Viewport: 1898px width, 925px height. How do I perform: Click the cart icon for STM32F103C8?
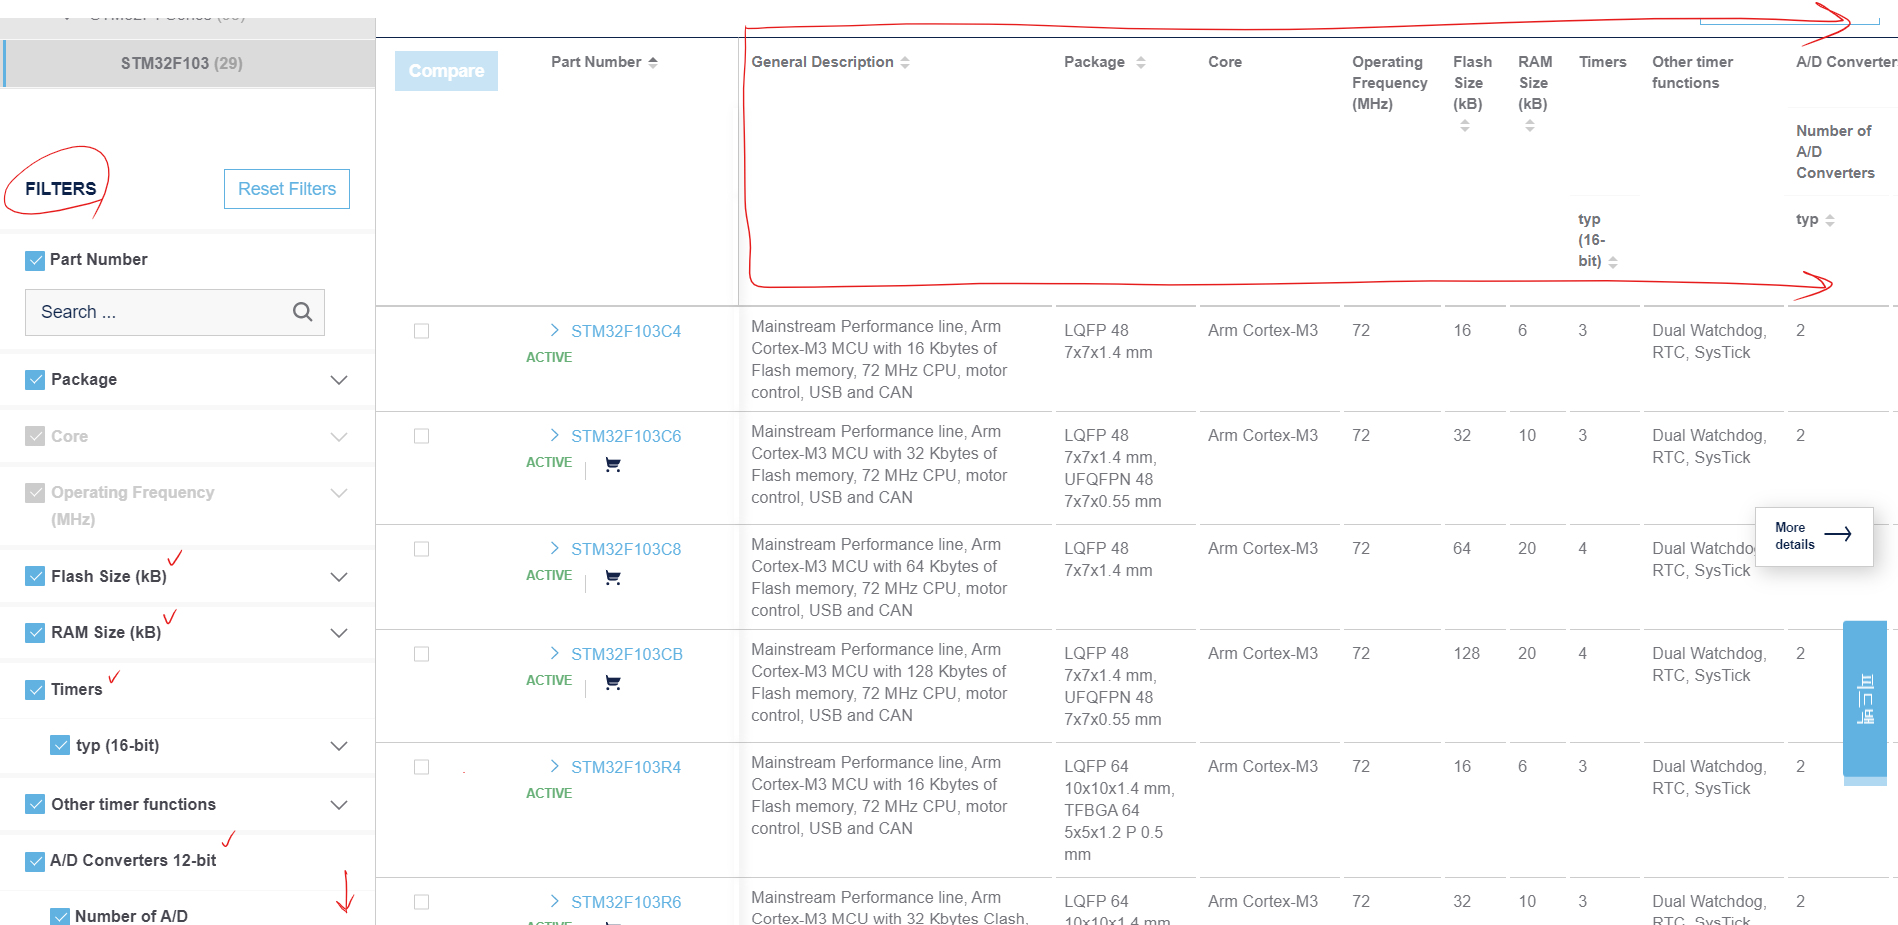coord(613,578)
